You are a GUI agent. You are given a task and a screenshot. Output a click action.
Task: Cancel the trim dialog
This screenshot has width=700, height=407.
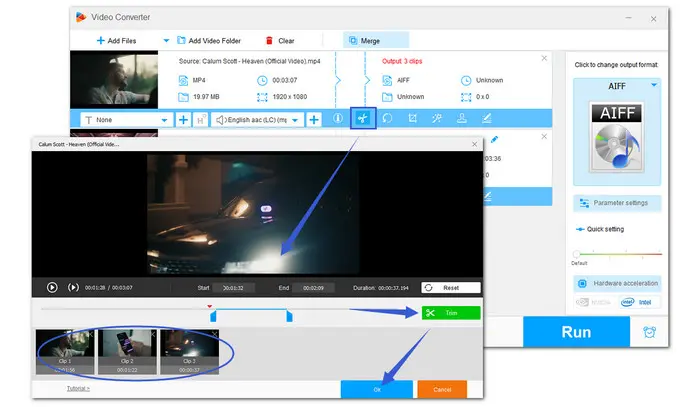(x=442, y=389)
